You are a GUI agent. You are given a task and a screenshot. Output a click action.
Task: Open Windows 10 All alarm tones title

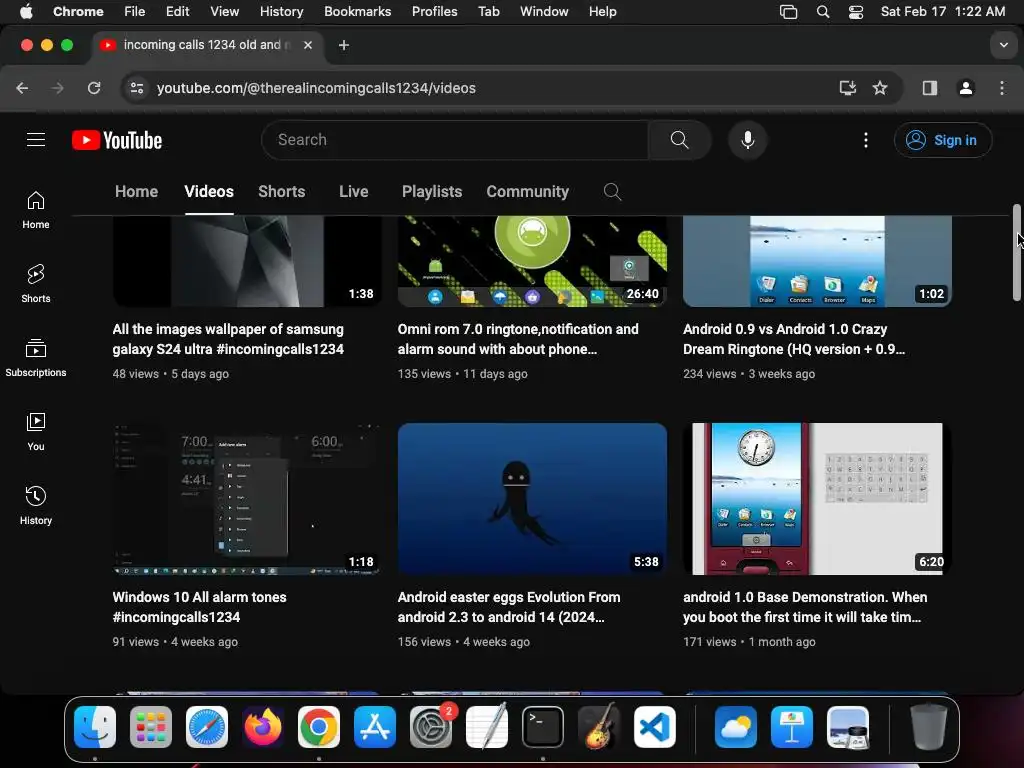point(199,607)
